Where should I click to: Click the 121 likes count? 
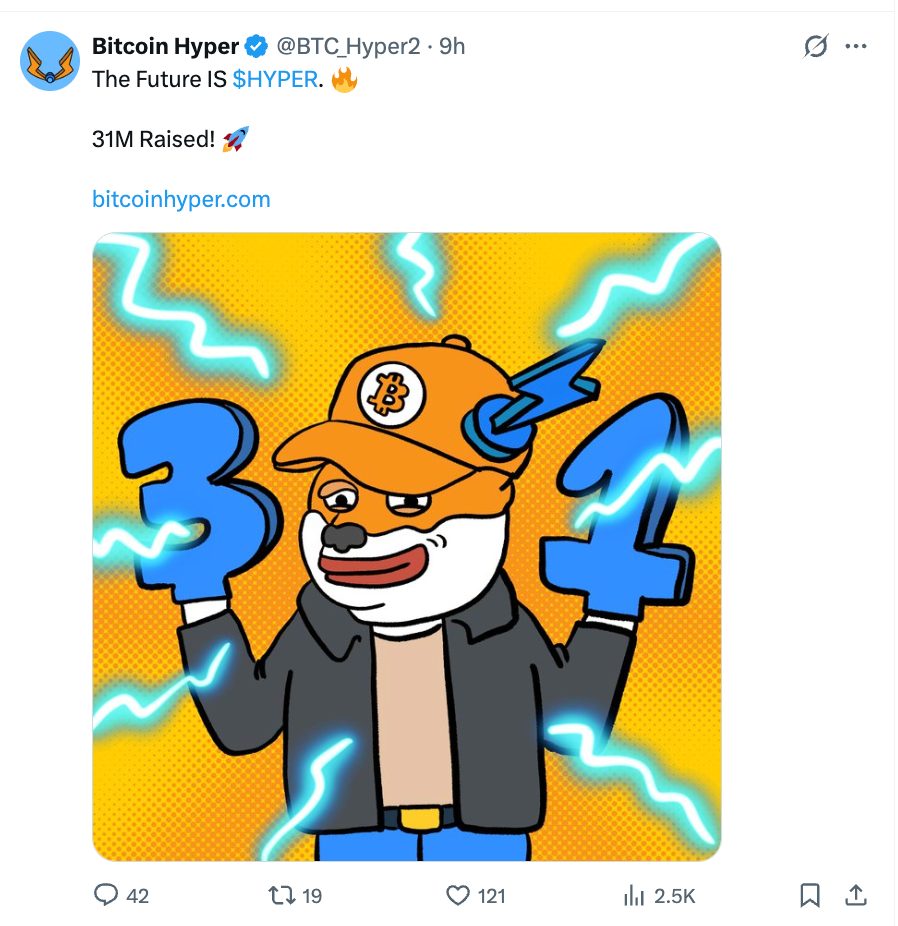click(x=491, y=896)
